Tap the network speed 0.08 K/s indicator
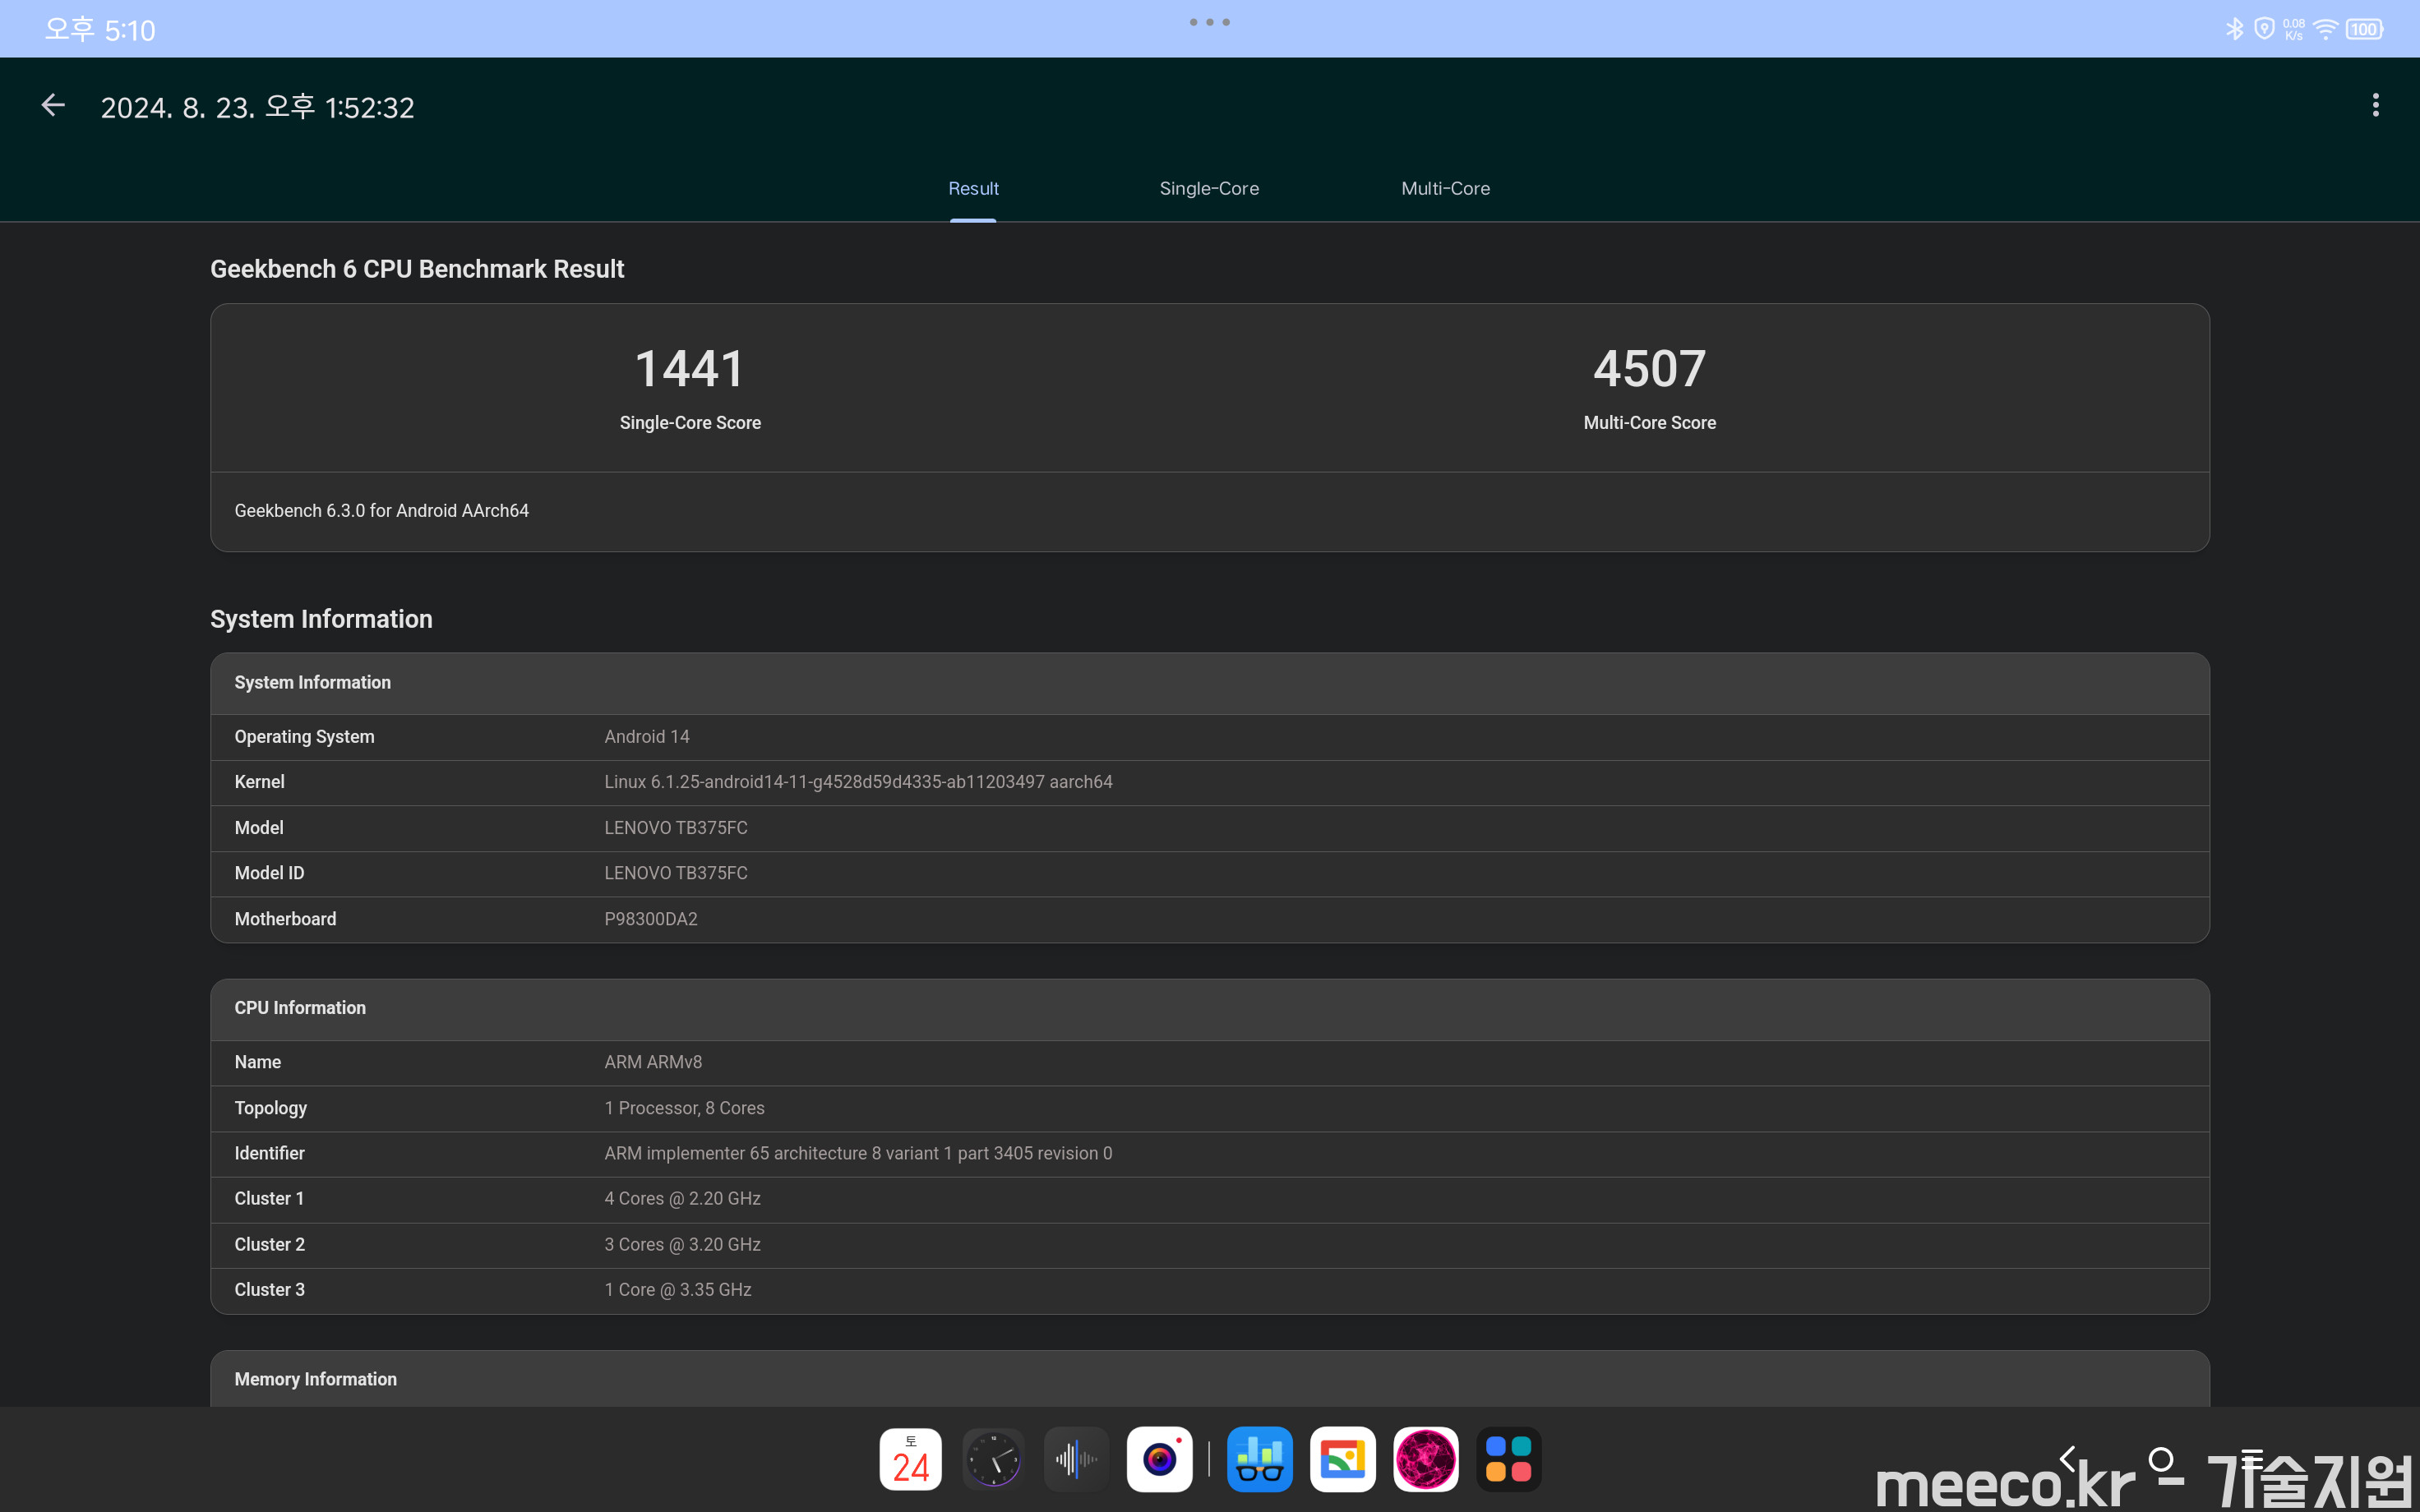Viewport: 2420px width, 1512px height. [2294, 29]
